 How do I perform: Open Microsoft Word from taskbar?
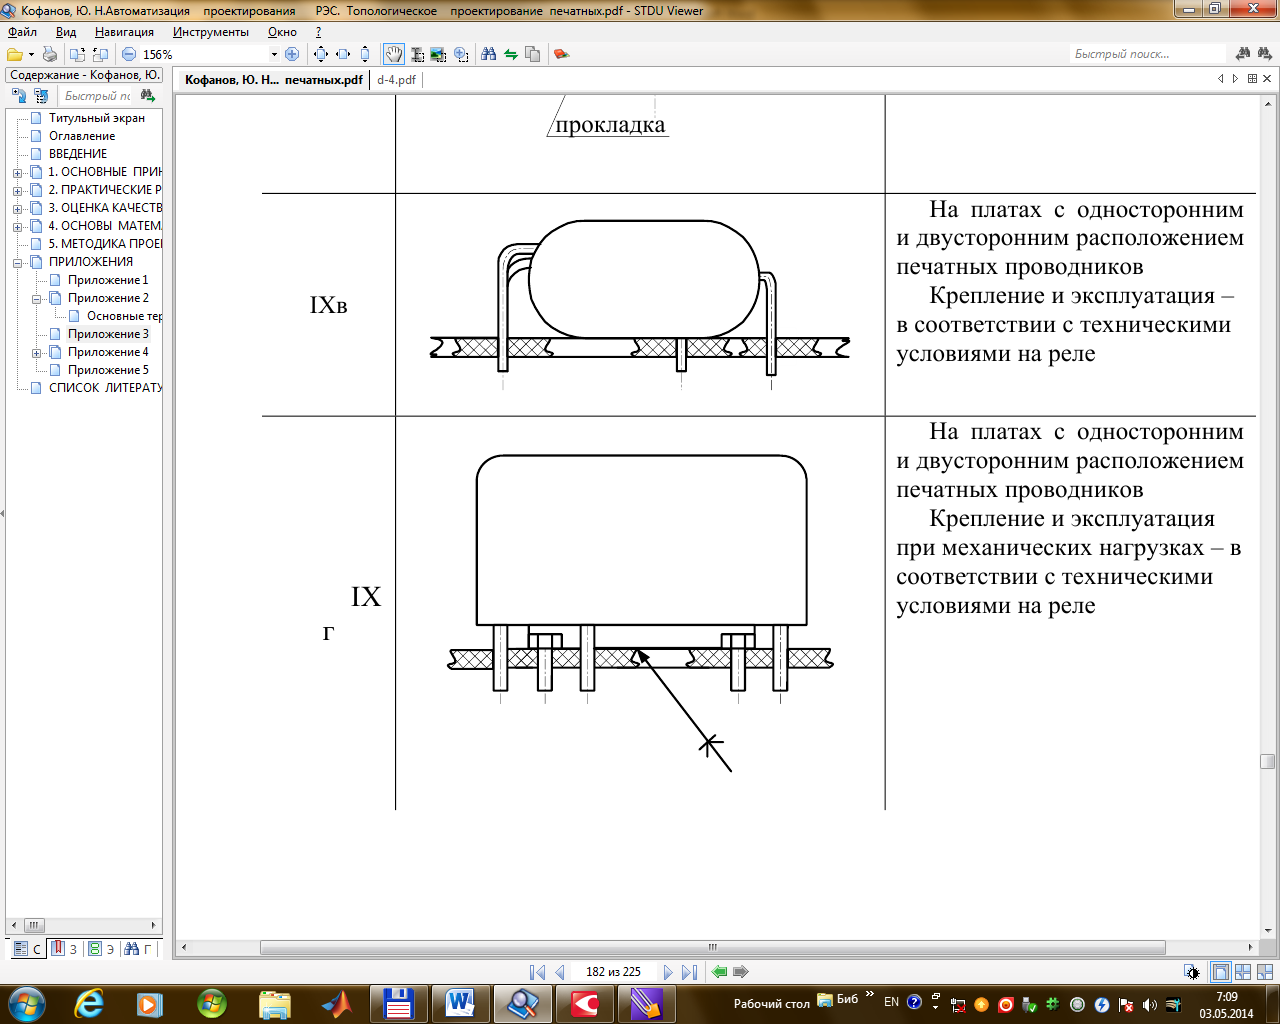[x=460, y=1003]
